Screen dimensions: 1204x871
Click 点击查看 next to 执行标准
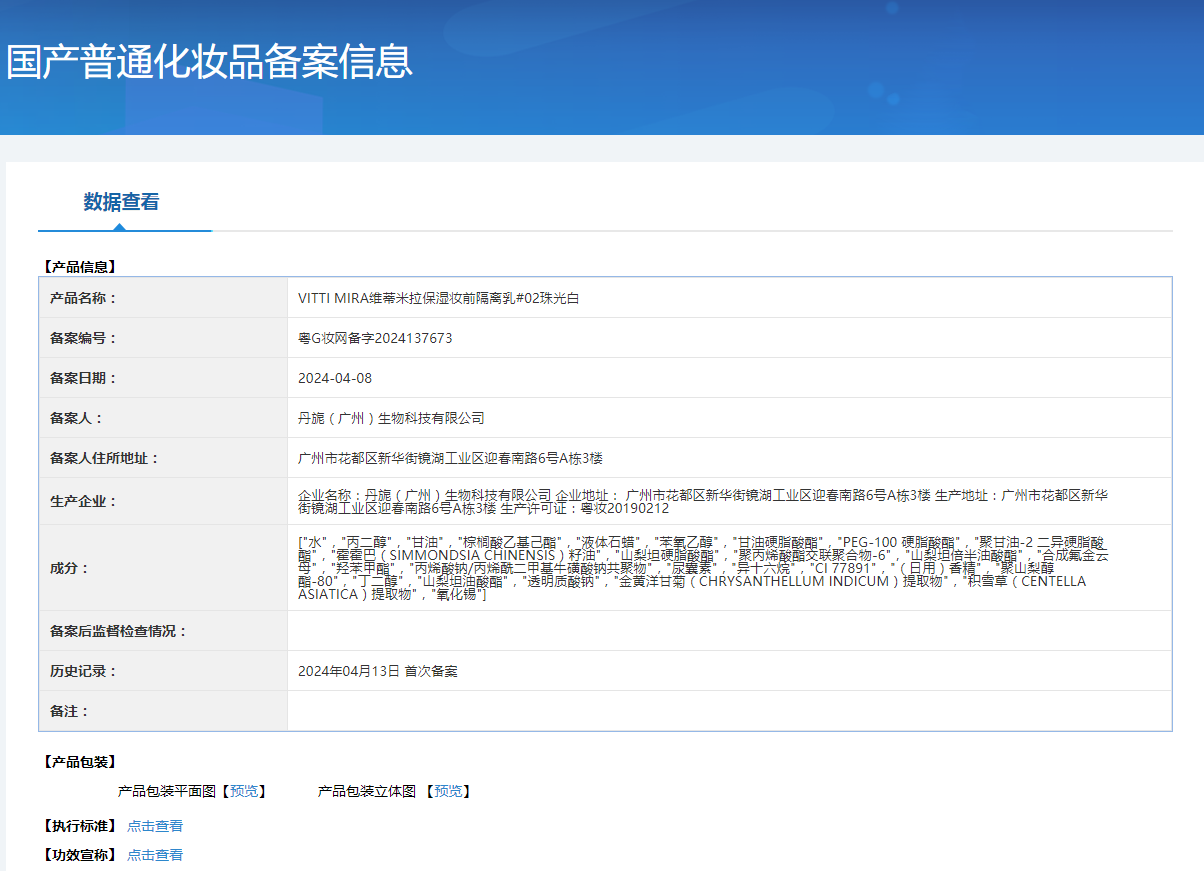click(155, 826)
